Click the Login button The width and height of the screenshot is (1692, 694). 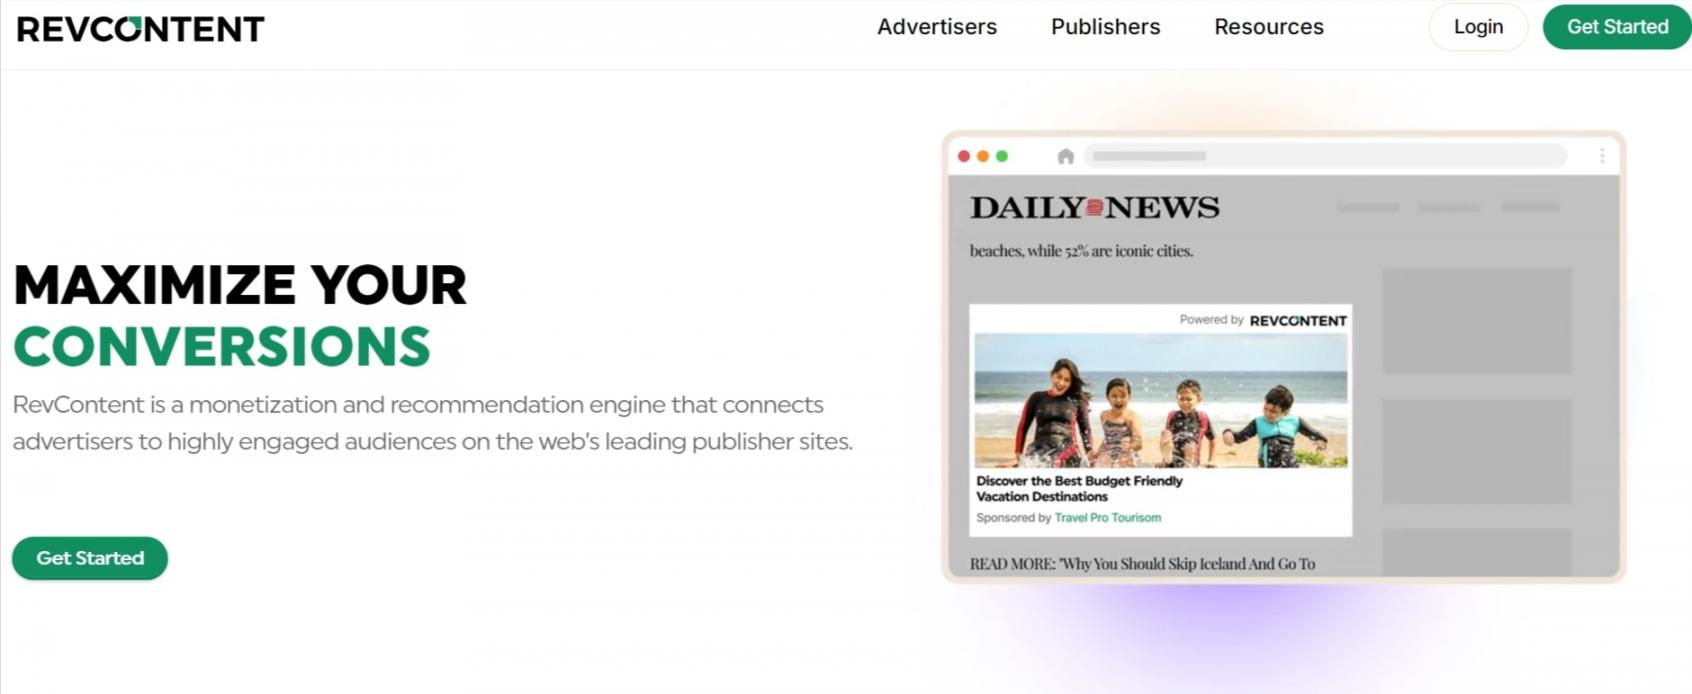click(1478, 27)
